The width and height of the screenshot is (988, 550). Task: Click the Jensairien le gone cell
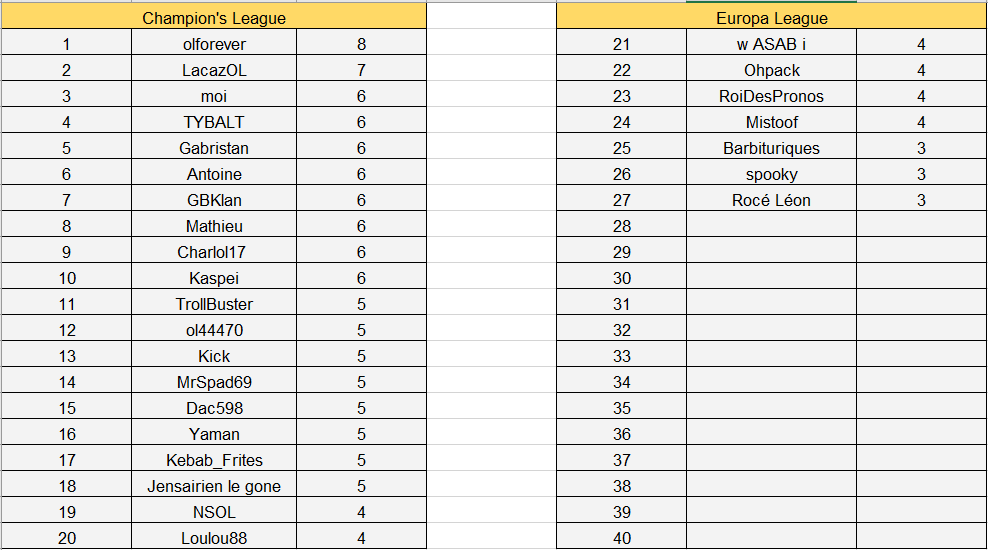214,486
